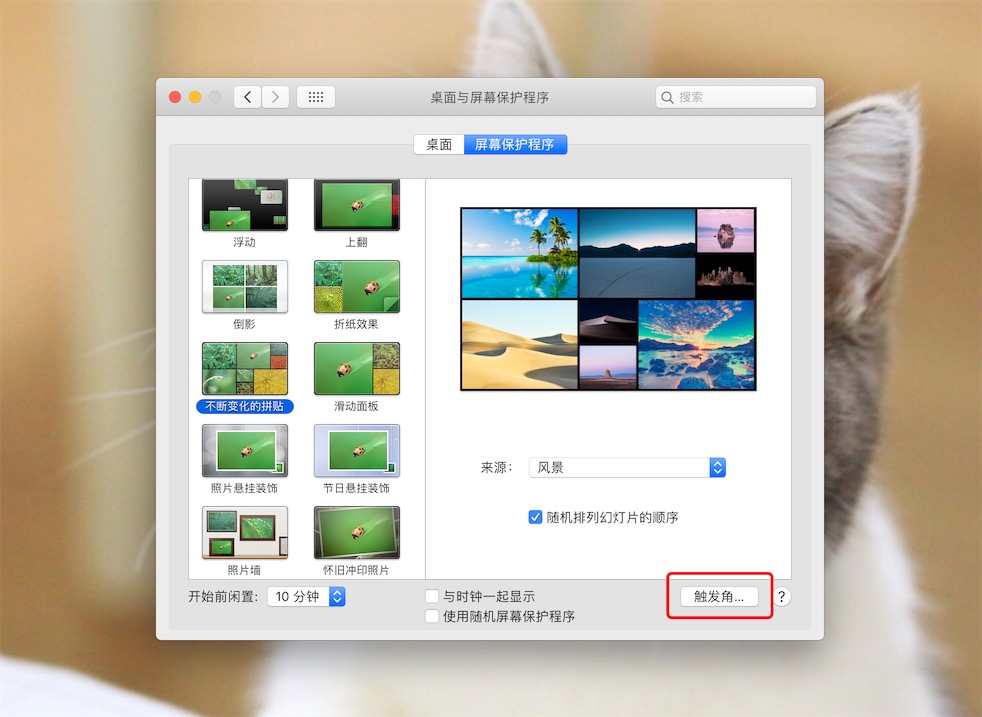
Task: Choose the 照片墙 screen saver thumbnail
Action: tap(245, 533)
